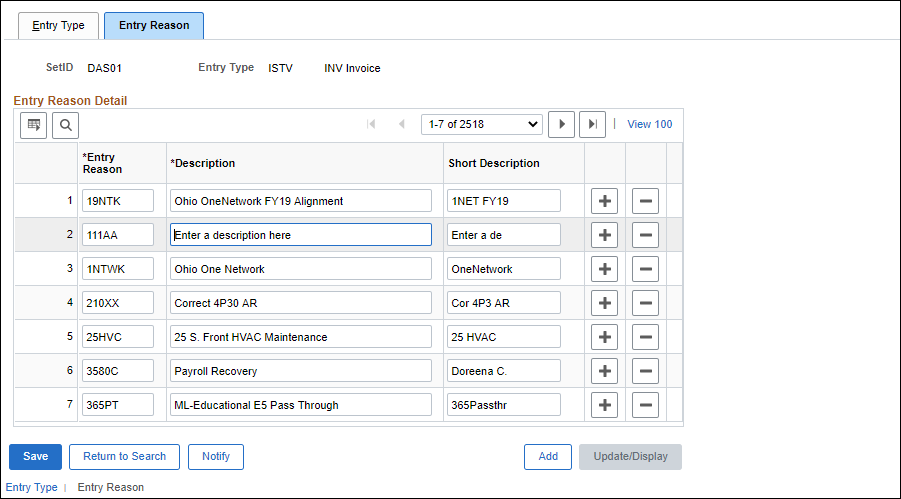
Task: Delete the Payroll Recovery row
Action: click(645, 371)
